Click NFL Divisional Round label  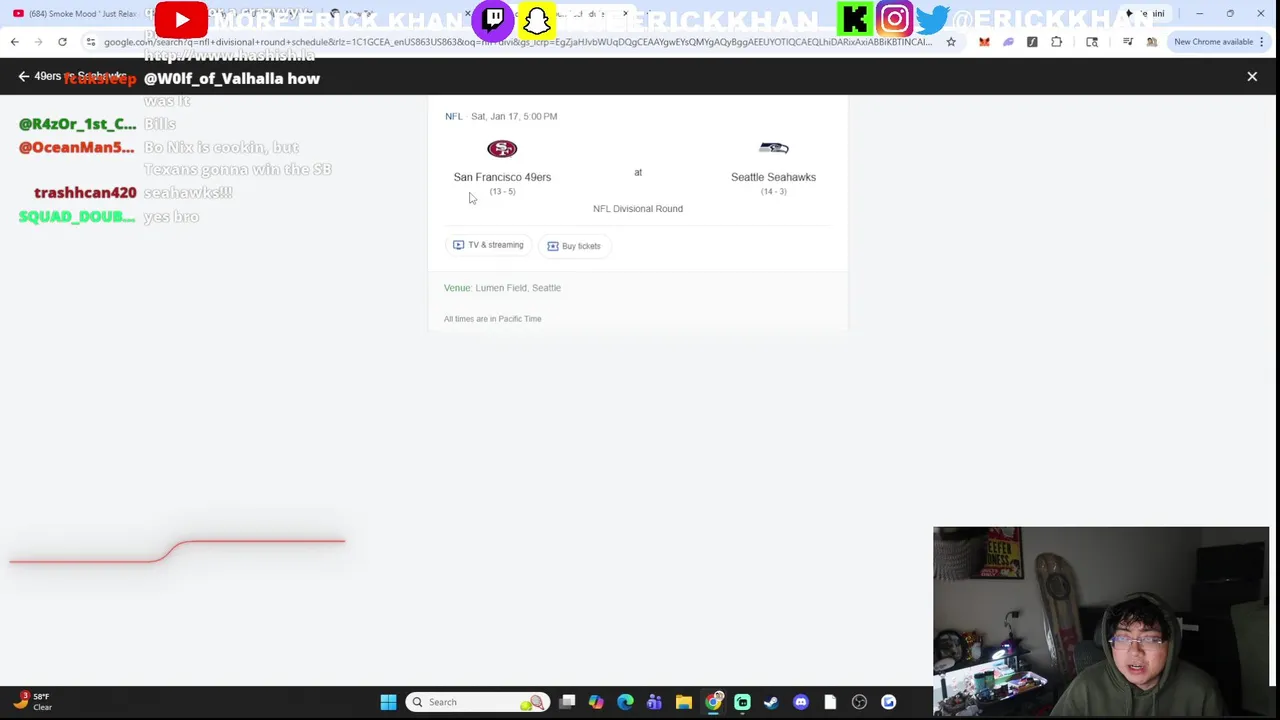(x=638, y=209)
